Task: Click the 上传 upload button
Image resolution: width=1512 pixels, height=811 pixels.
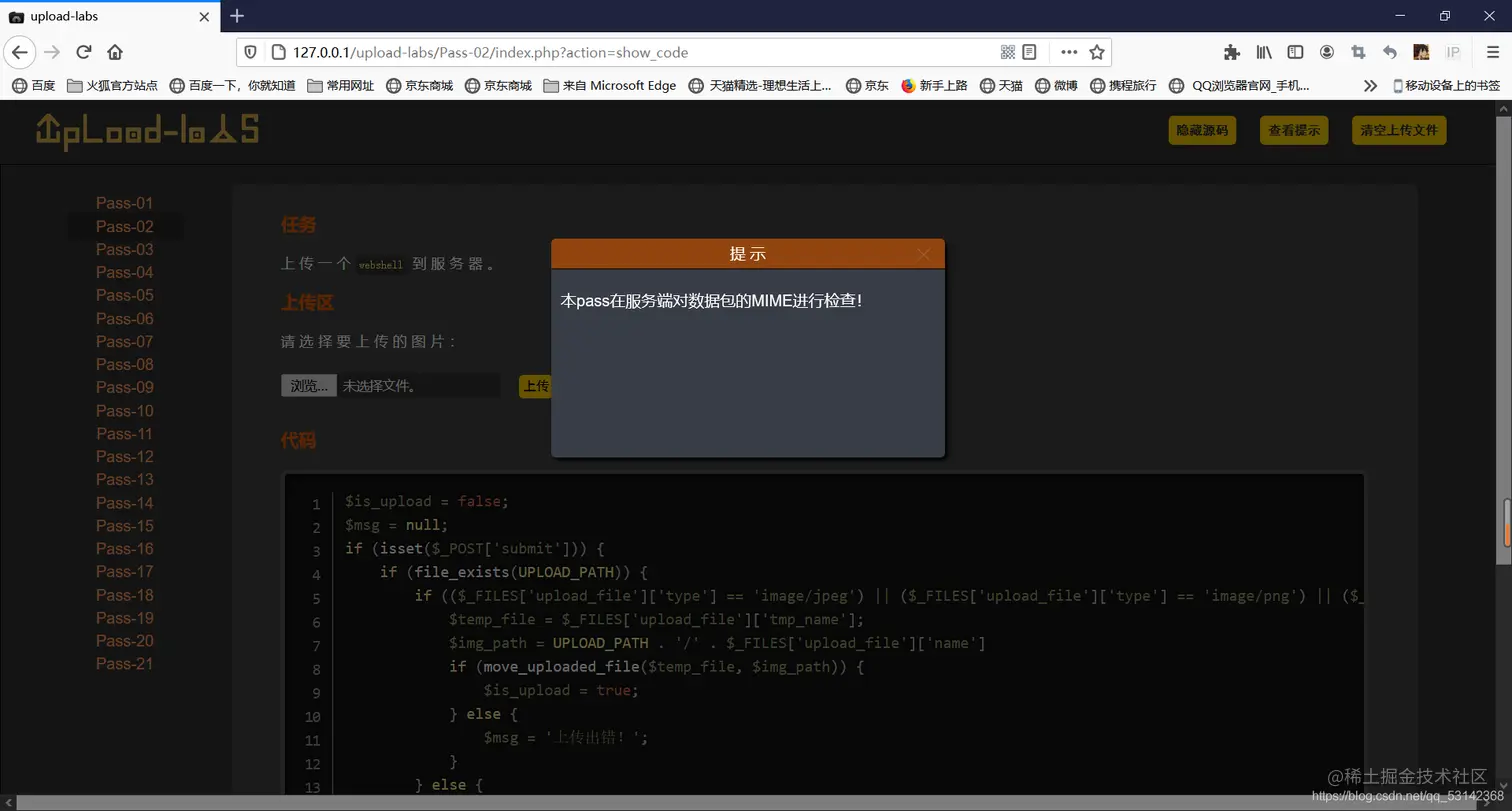Action: [536, 386]
